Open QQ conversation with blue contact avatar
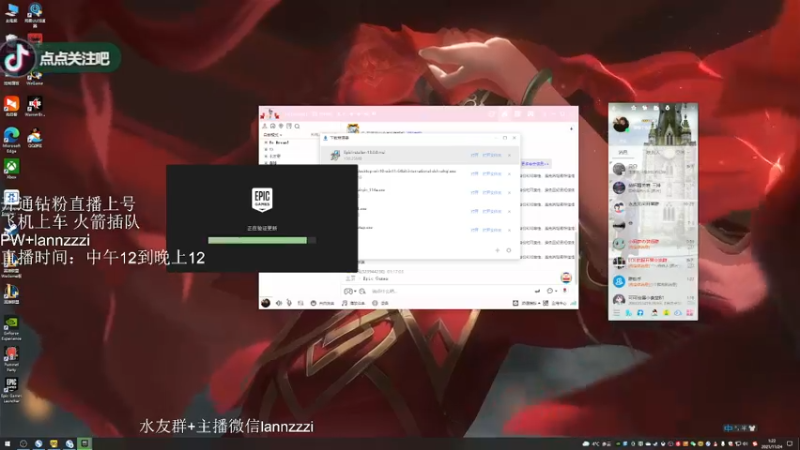This screenshot has width=800, height=450. click(653, 281)
